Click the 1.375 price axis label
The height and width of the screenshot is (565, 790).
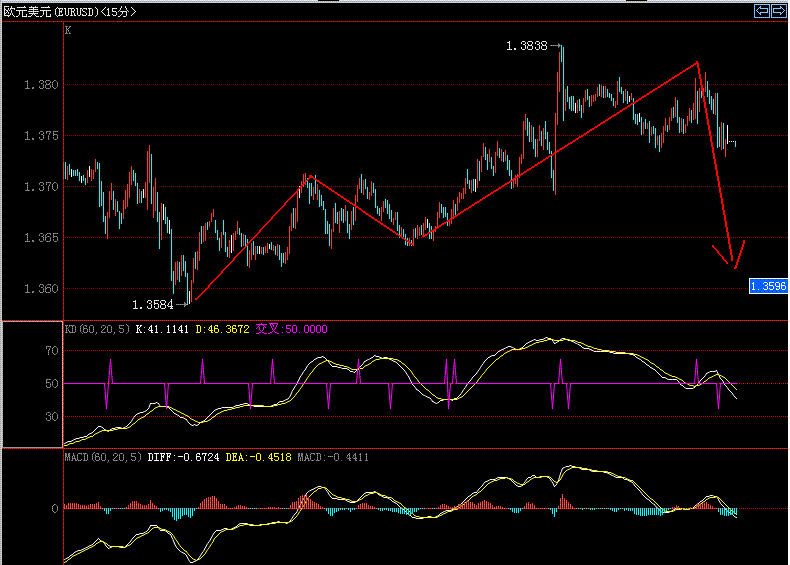[x=41, y=136]
